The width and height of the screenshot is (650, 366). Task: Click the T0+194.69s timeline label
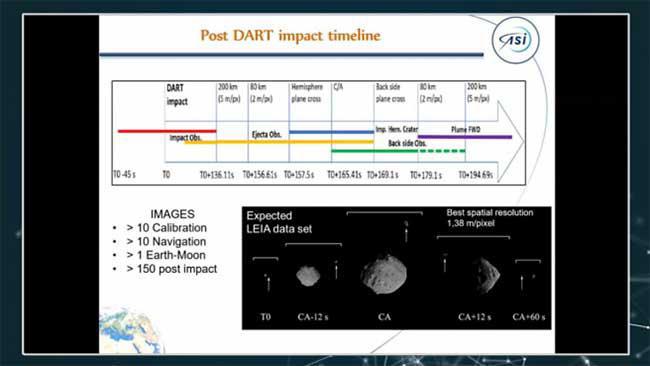pyautogui.click(x=475, y=175)
